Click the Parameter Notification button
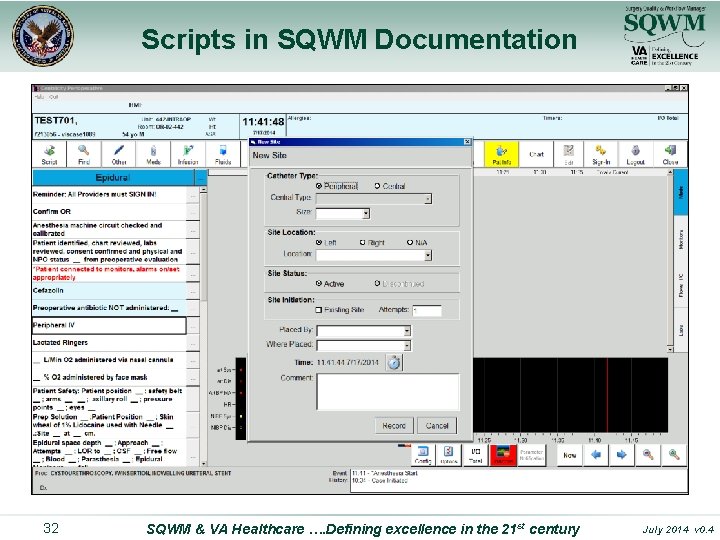The height and width of the screenshot is (540, 720). 531,455
